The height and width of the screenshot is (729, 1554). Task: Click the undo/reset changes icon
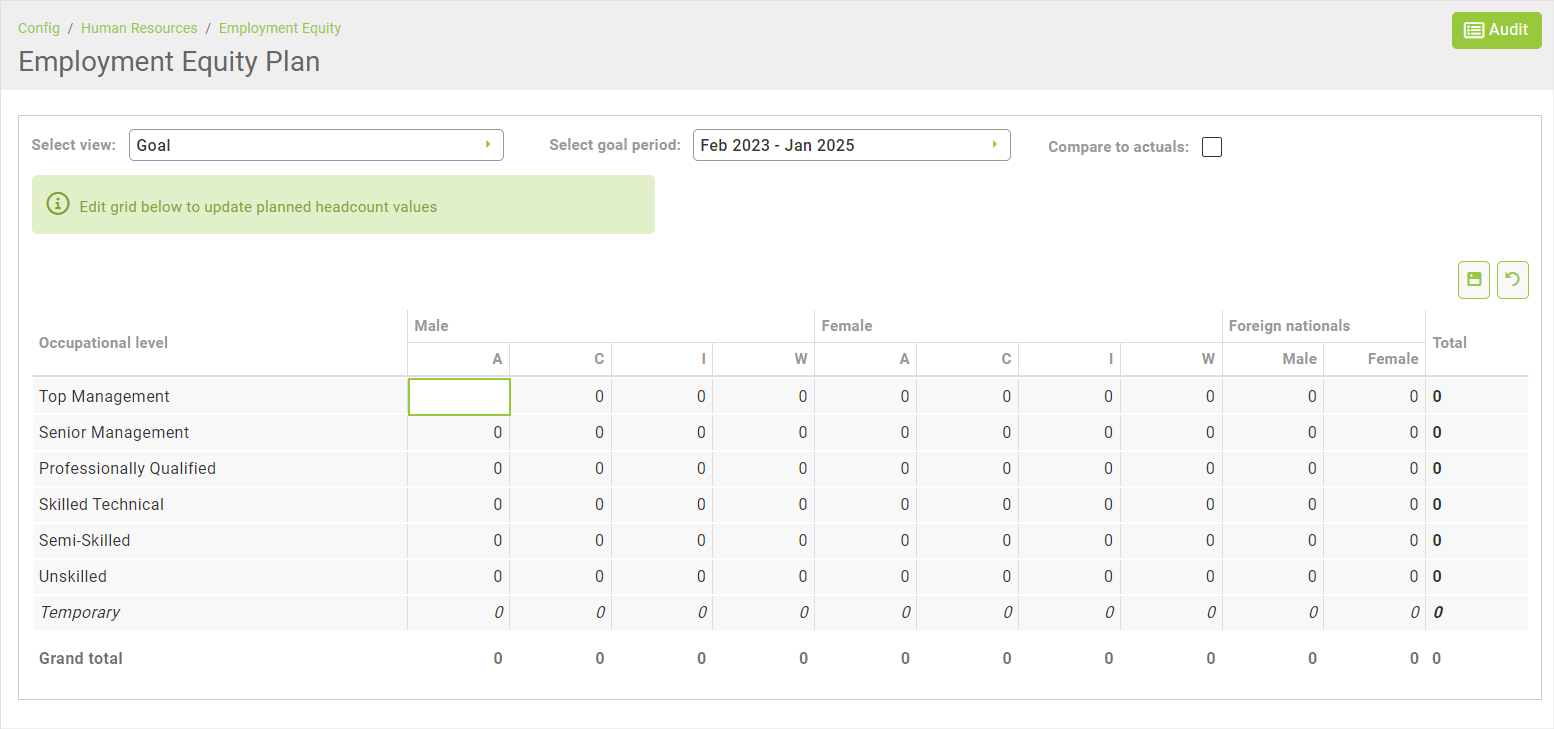pos(1512,280)
